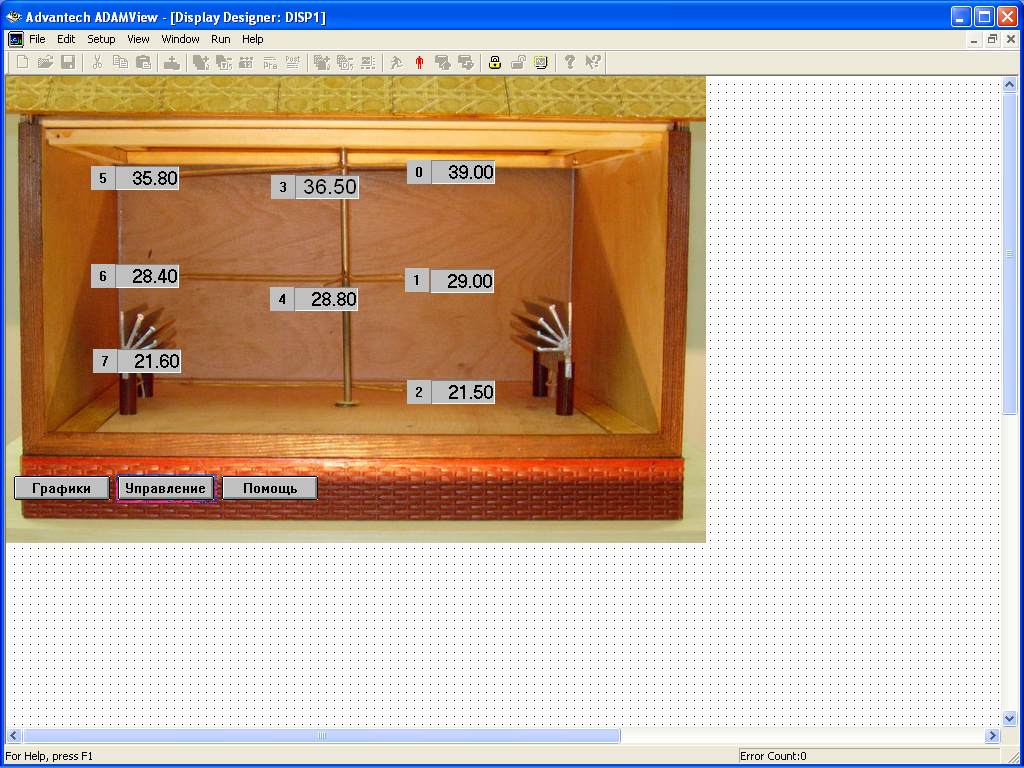Click the horizontal scrollbar thumb
Viewport: 1024px width, 768px height.
click(321, 735)
